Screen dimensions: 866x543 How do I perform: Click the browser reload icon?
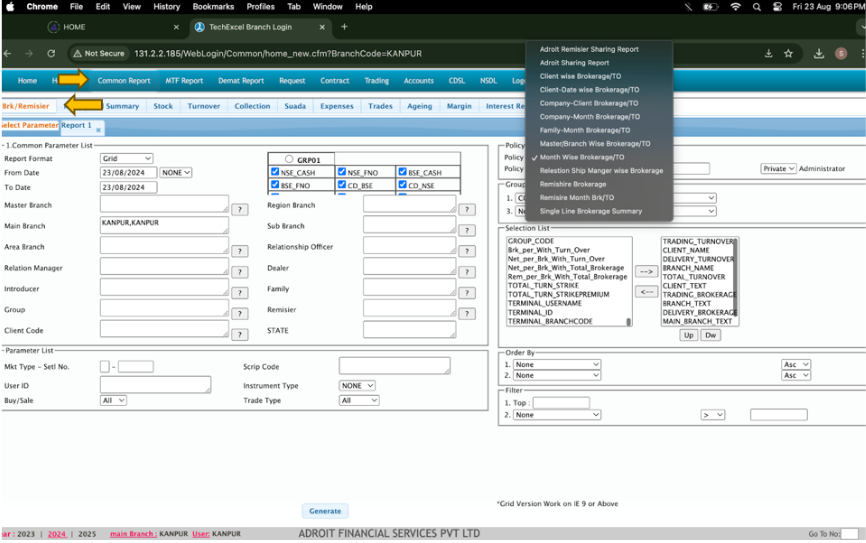52,53
